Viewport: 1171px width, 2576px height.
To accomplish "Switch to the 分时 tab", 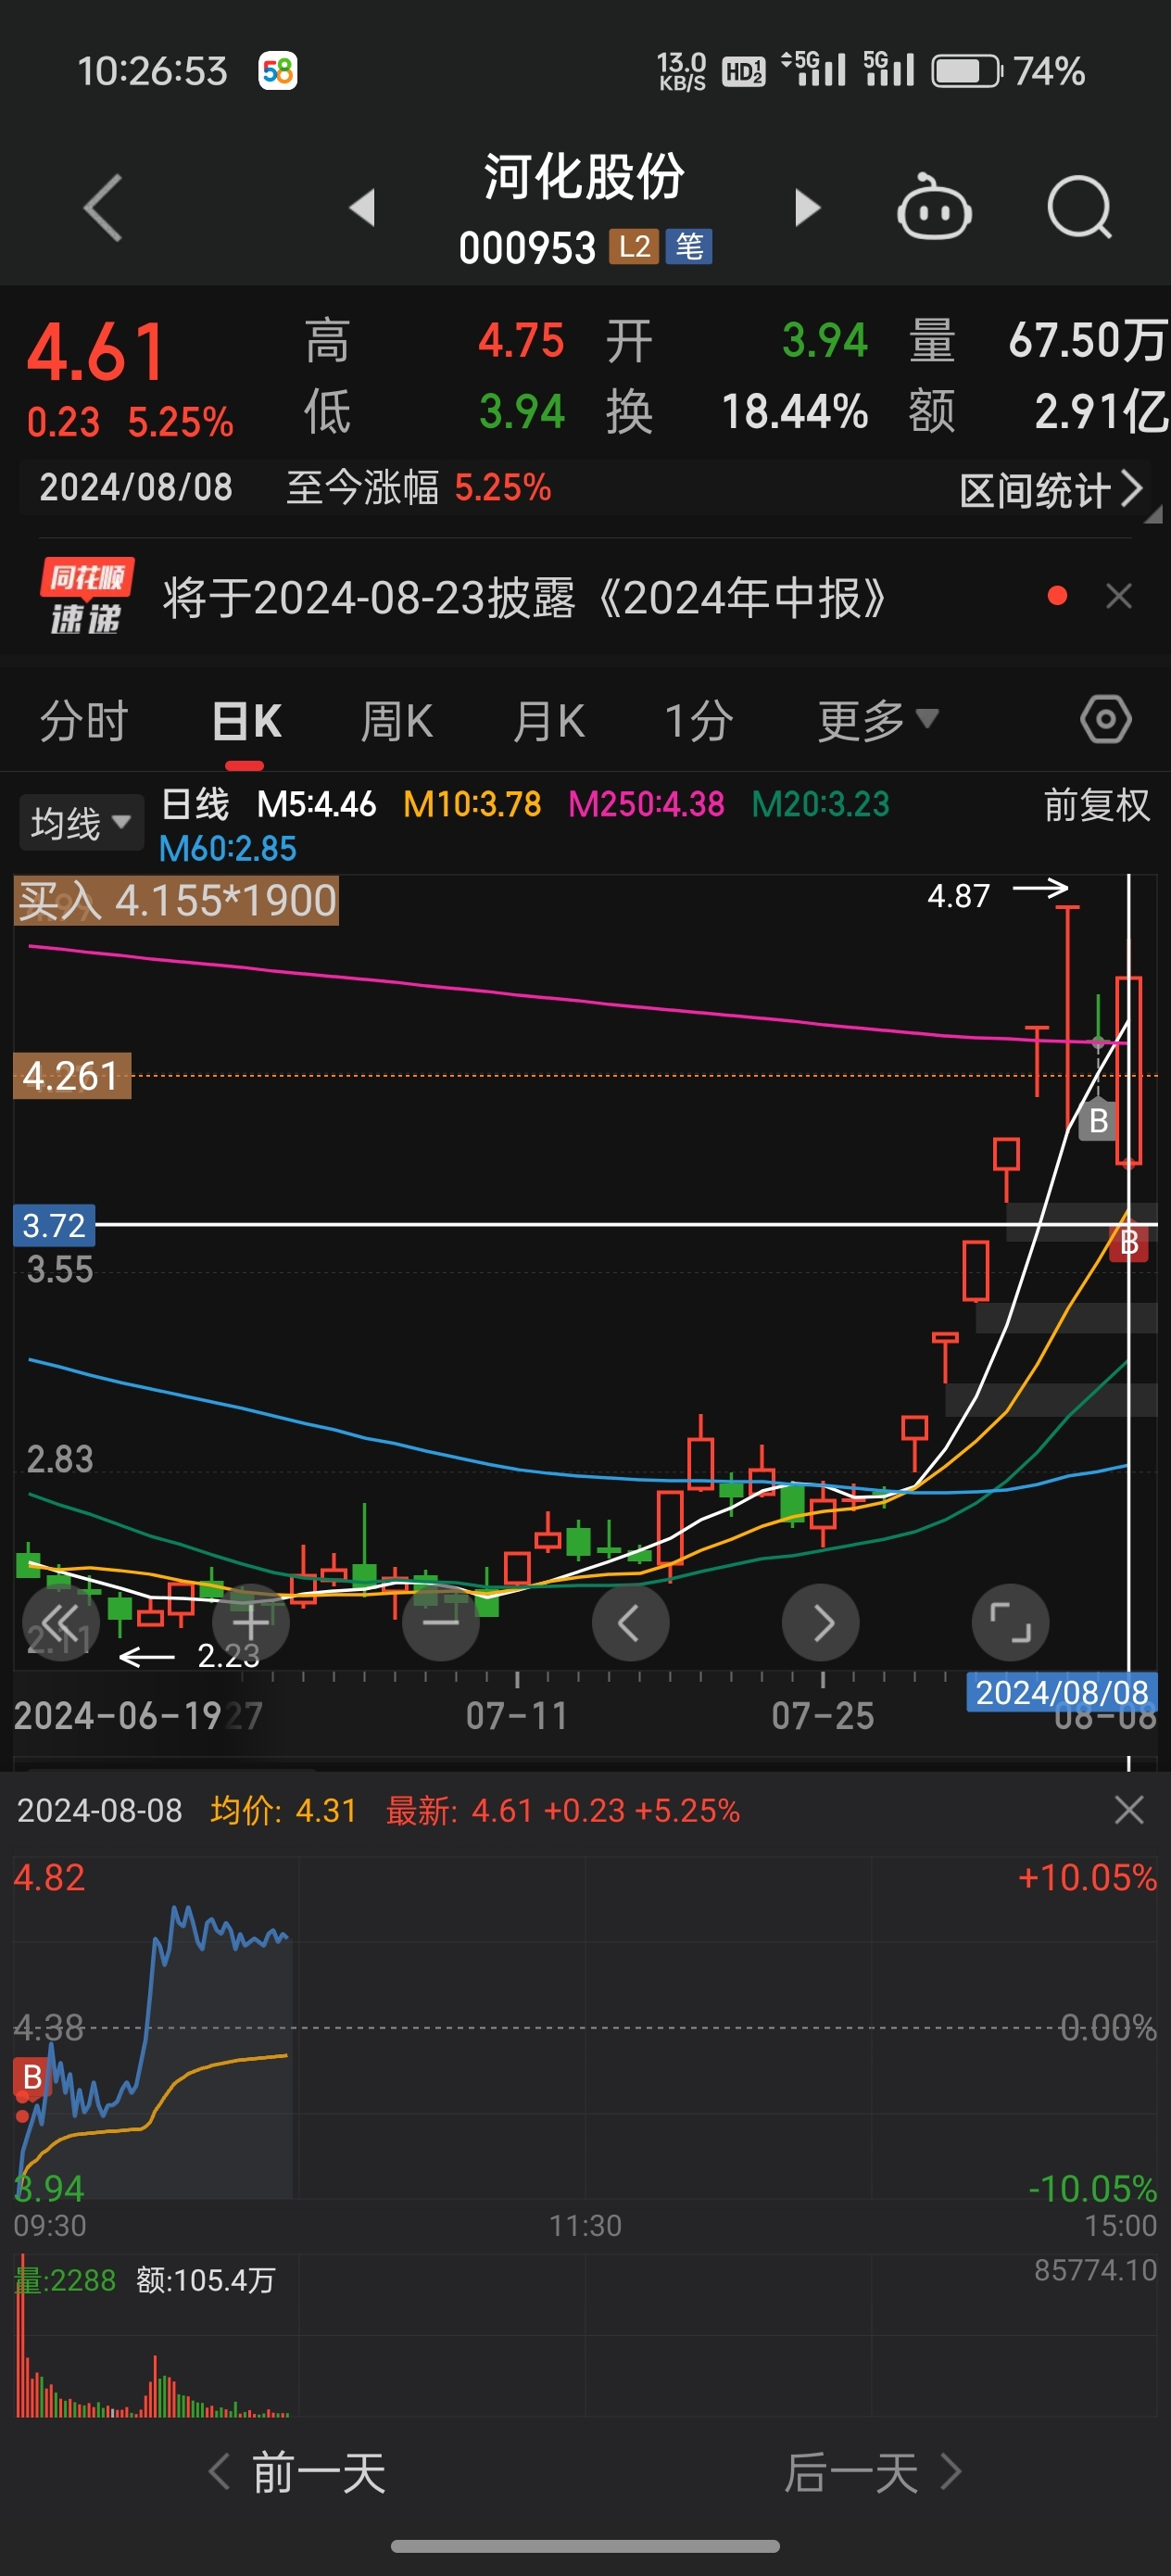I will [x=84, y=720].
